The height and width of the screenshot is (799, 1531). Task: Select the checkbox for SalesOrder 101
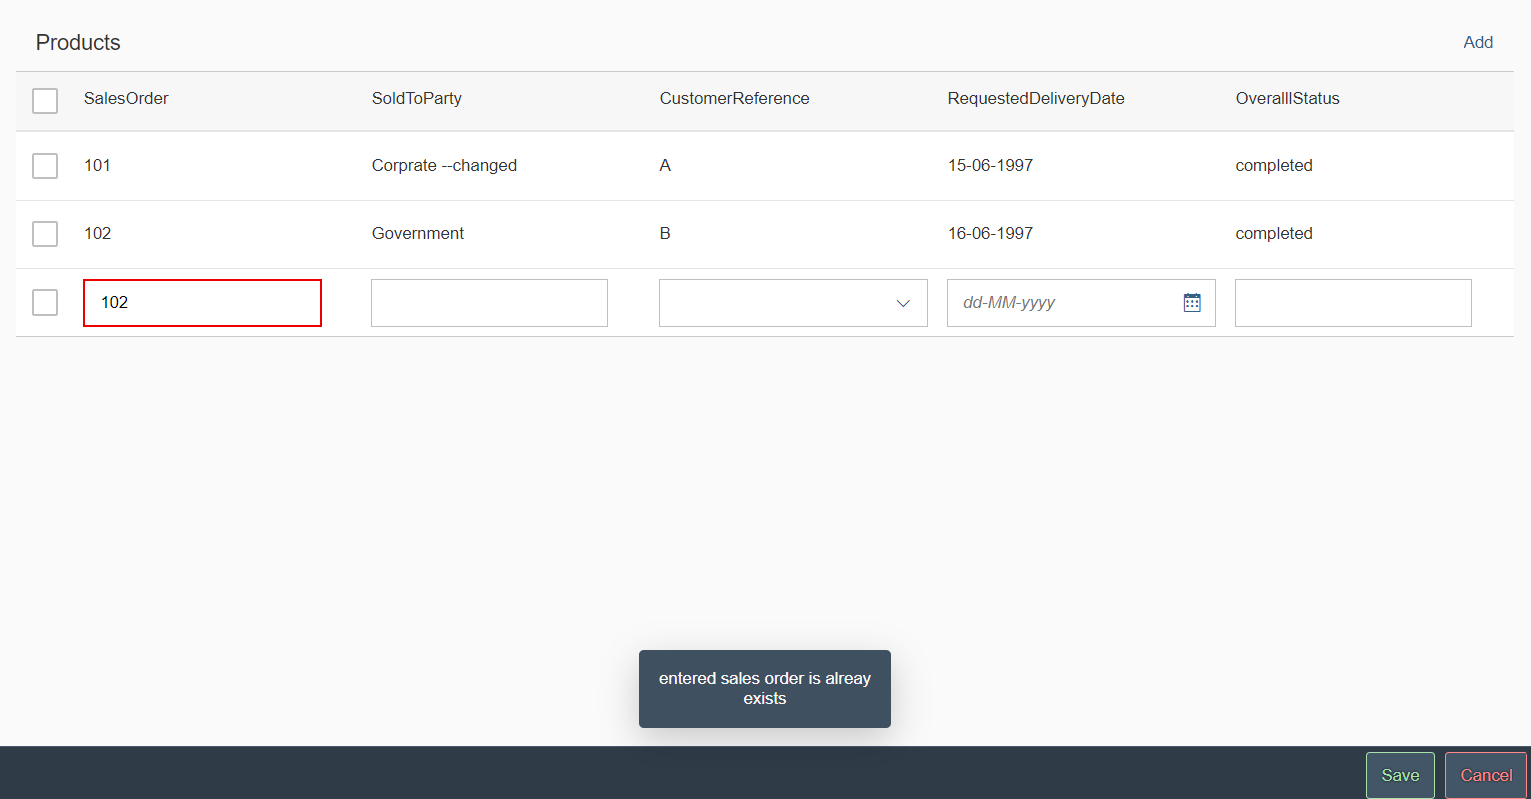tap(45, 165)
